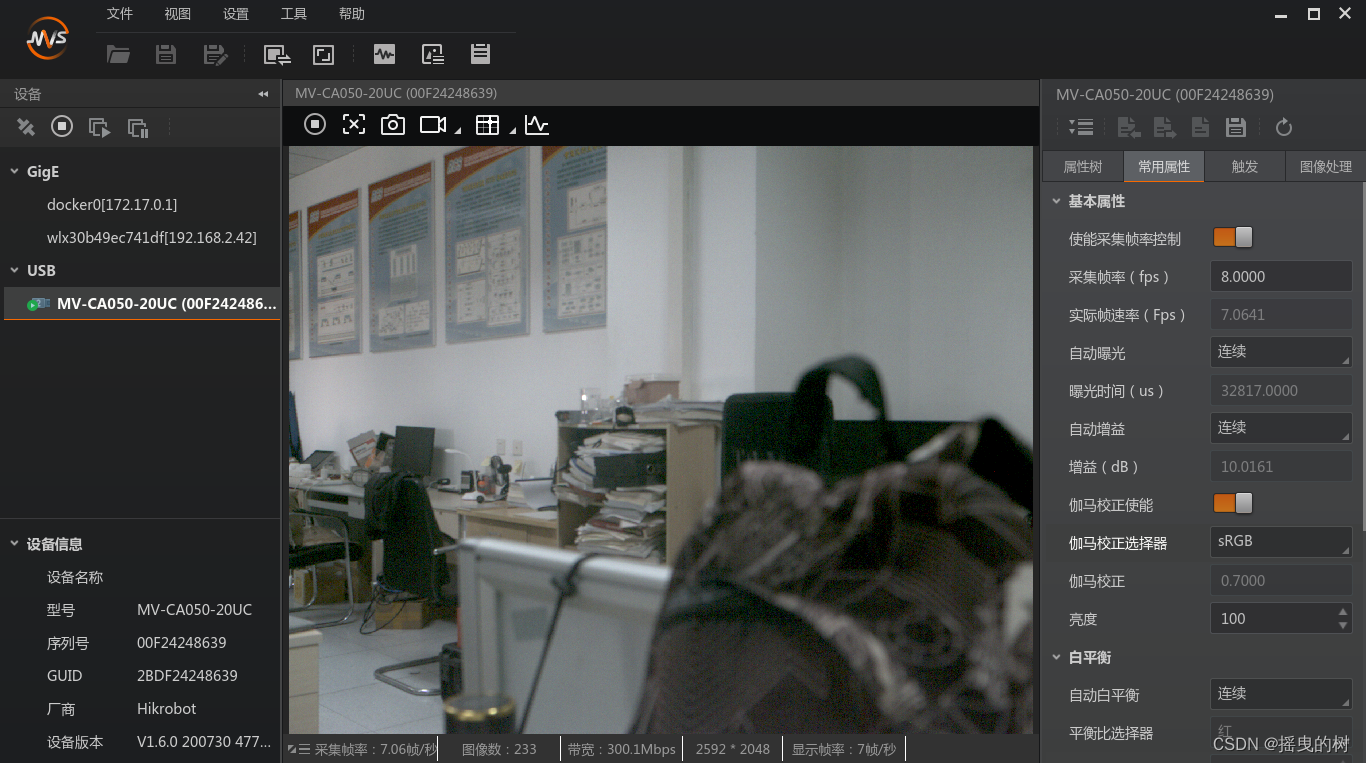Capture a snapshot with the camera icon
This screenshot has height=763, width=1366.
pos(393,124)
